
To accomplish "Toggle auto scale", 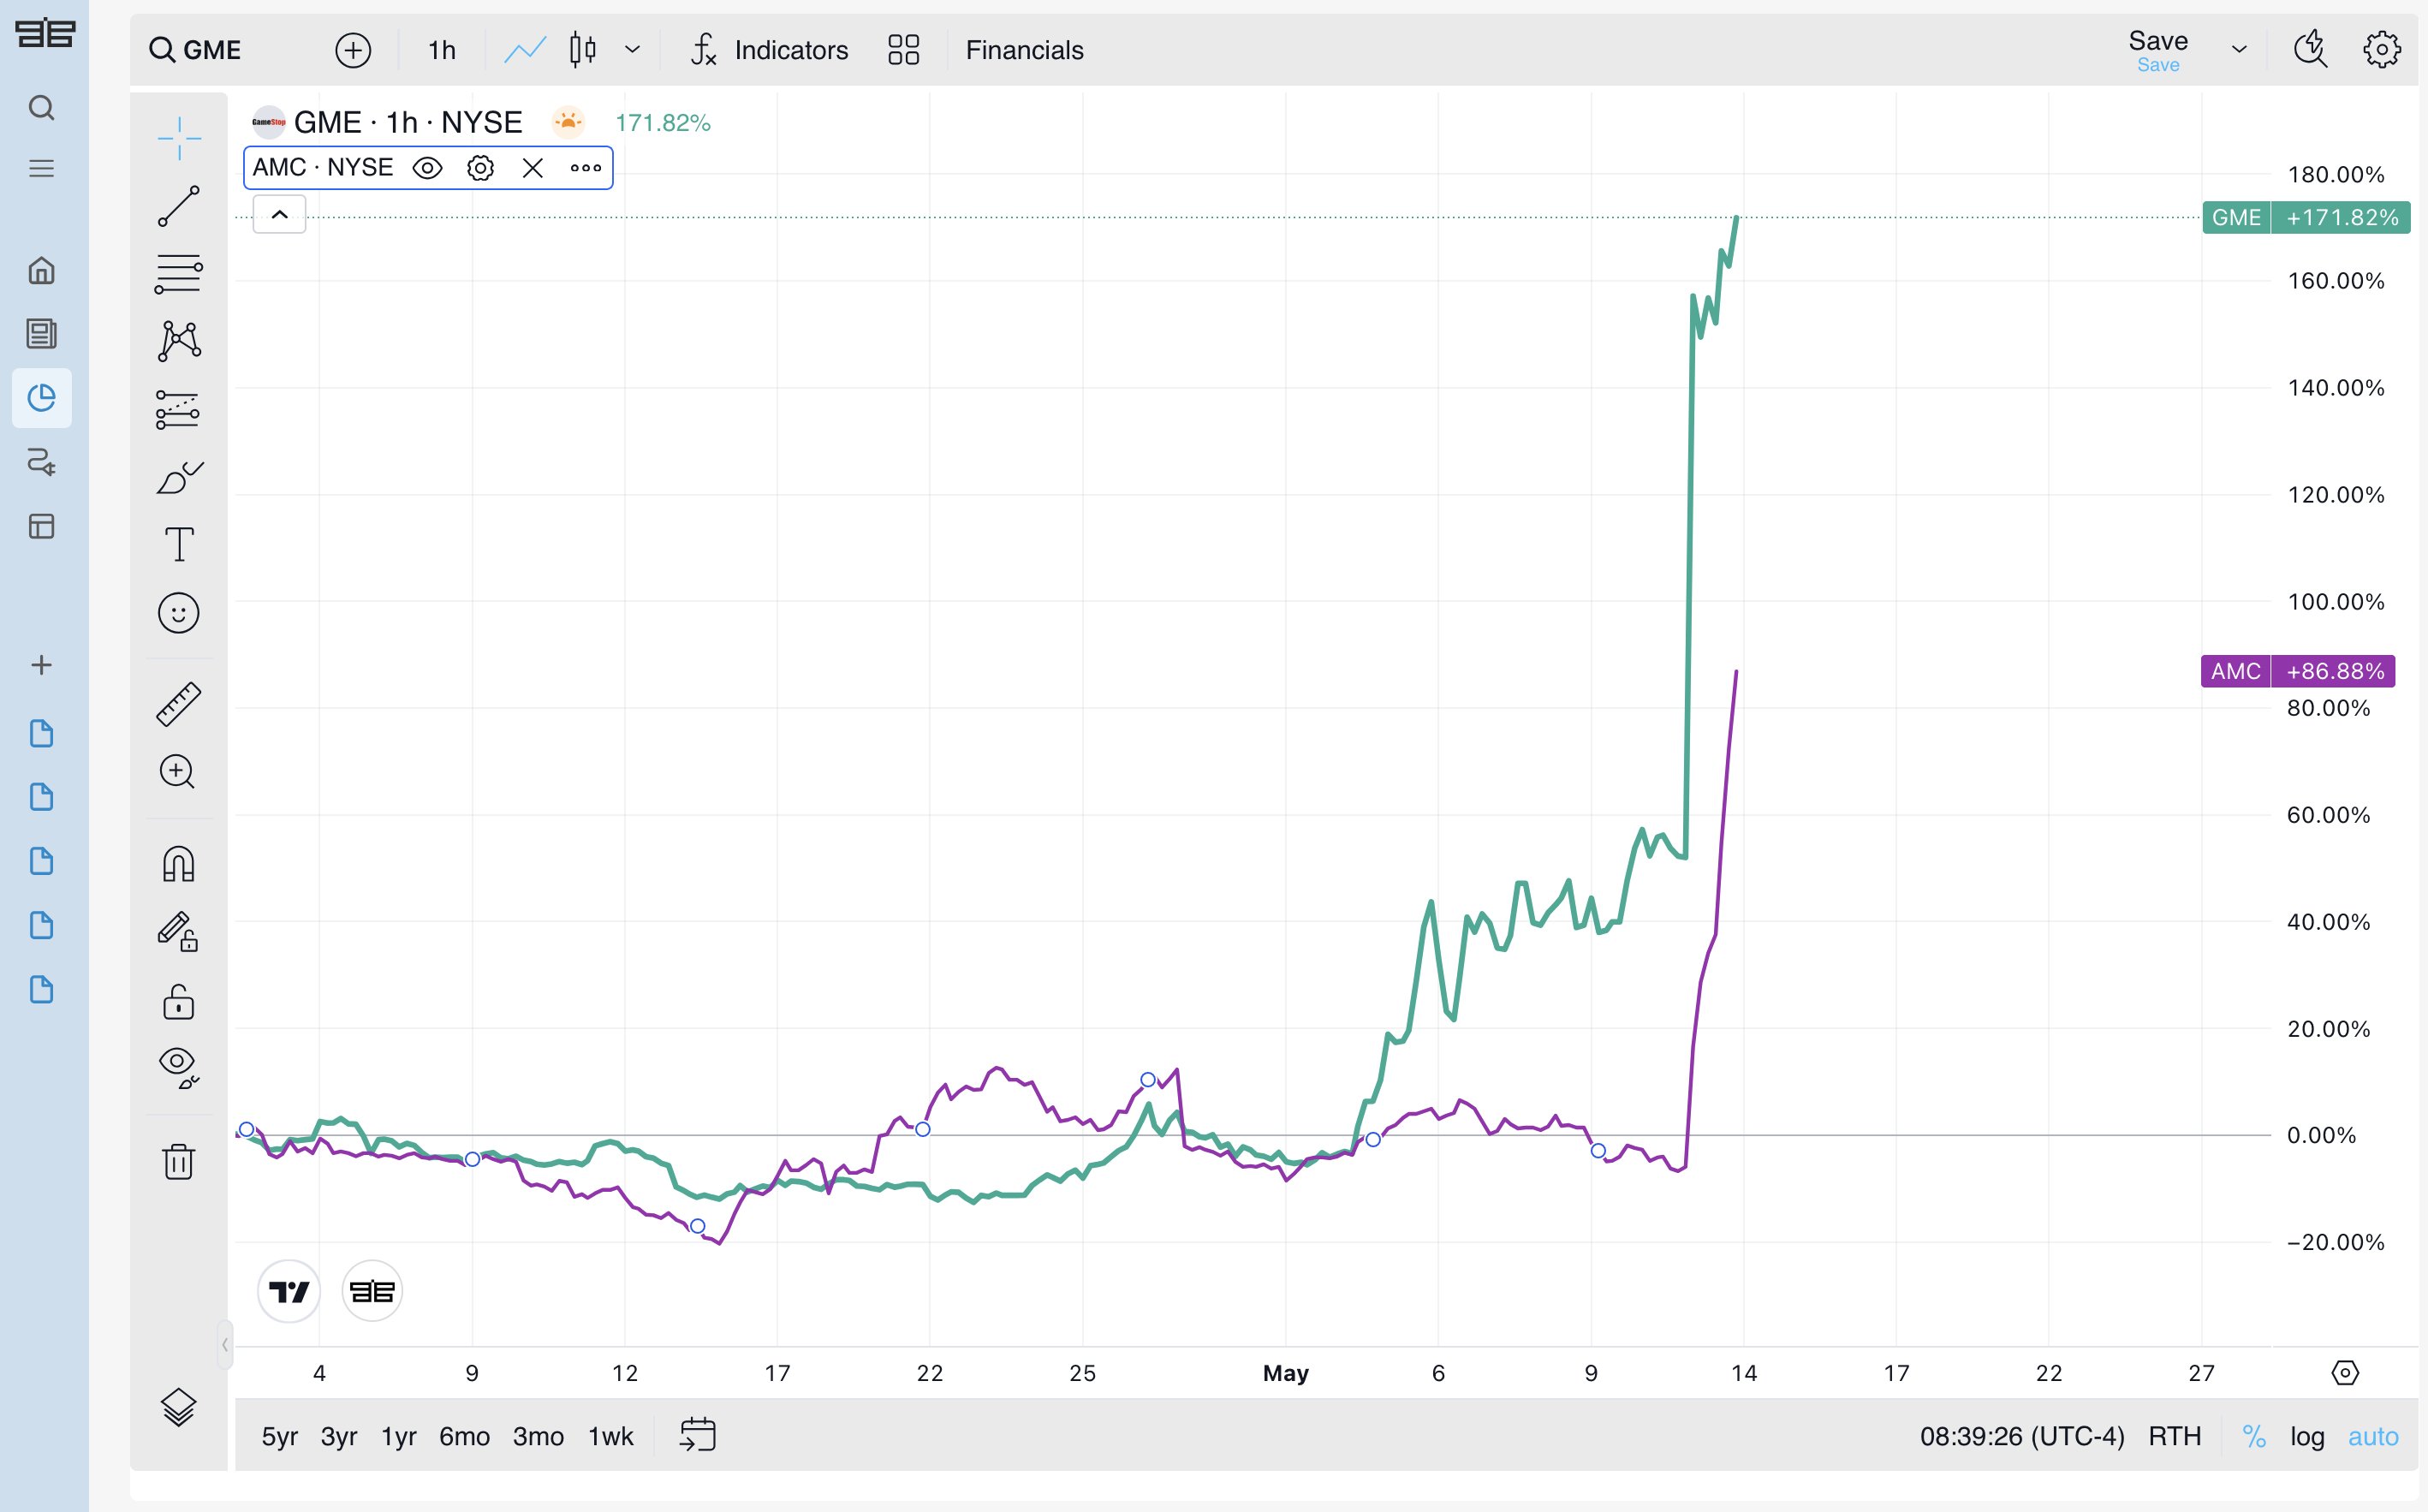I will coord(2374,1437).
